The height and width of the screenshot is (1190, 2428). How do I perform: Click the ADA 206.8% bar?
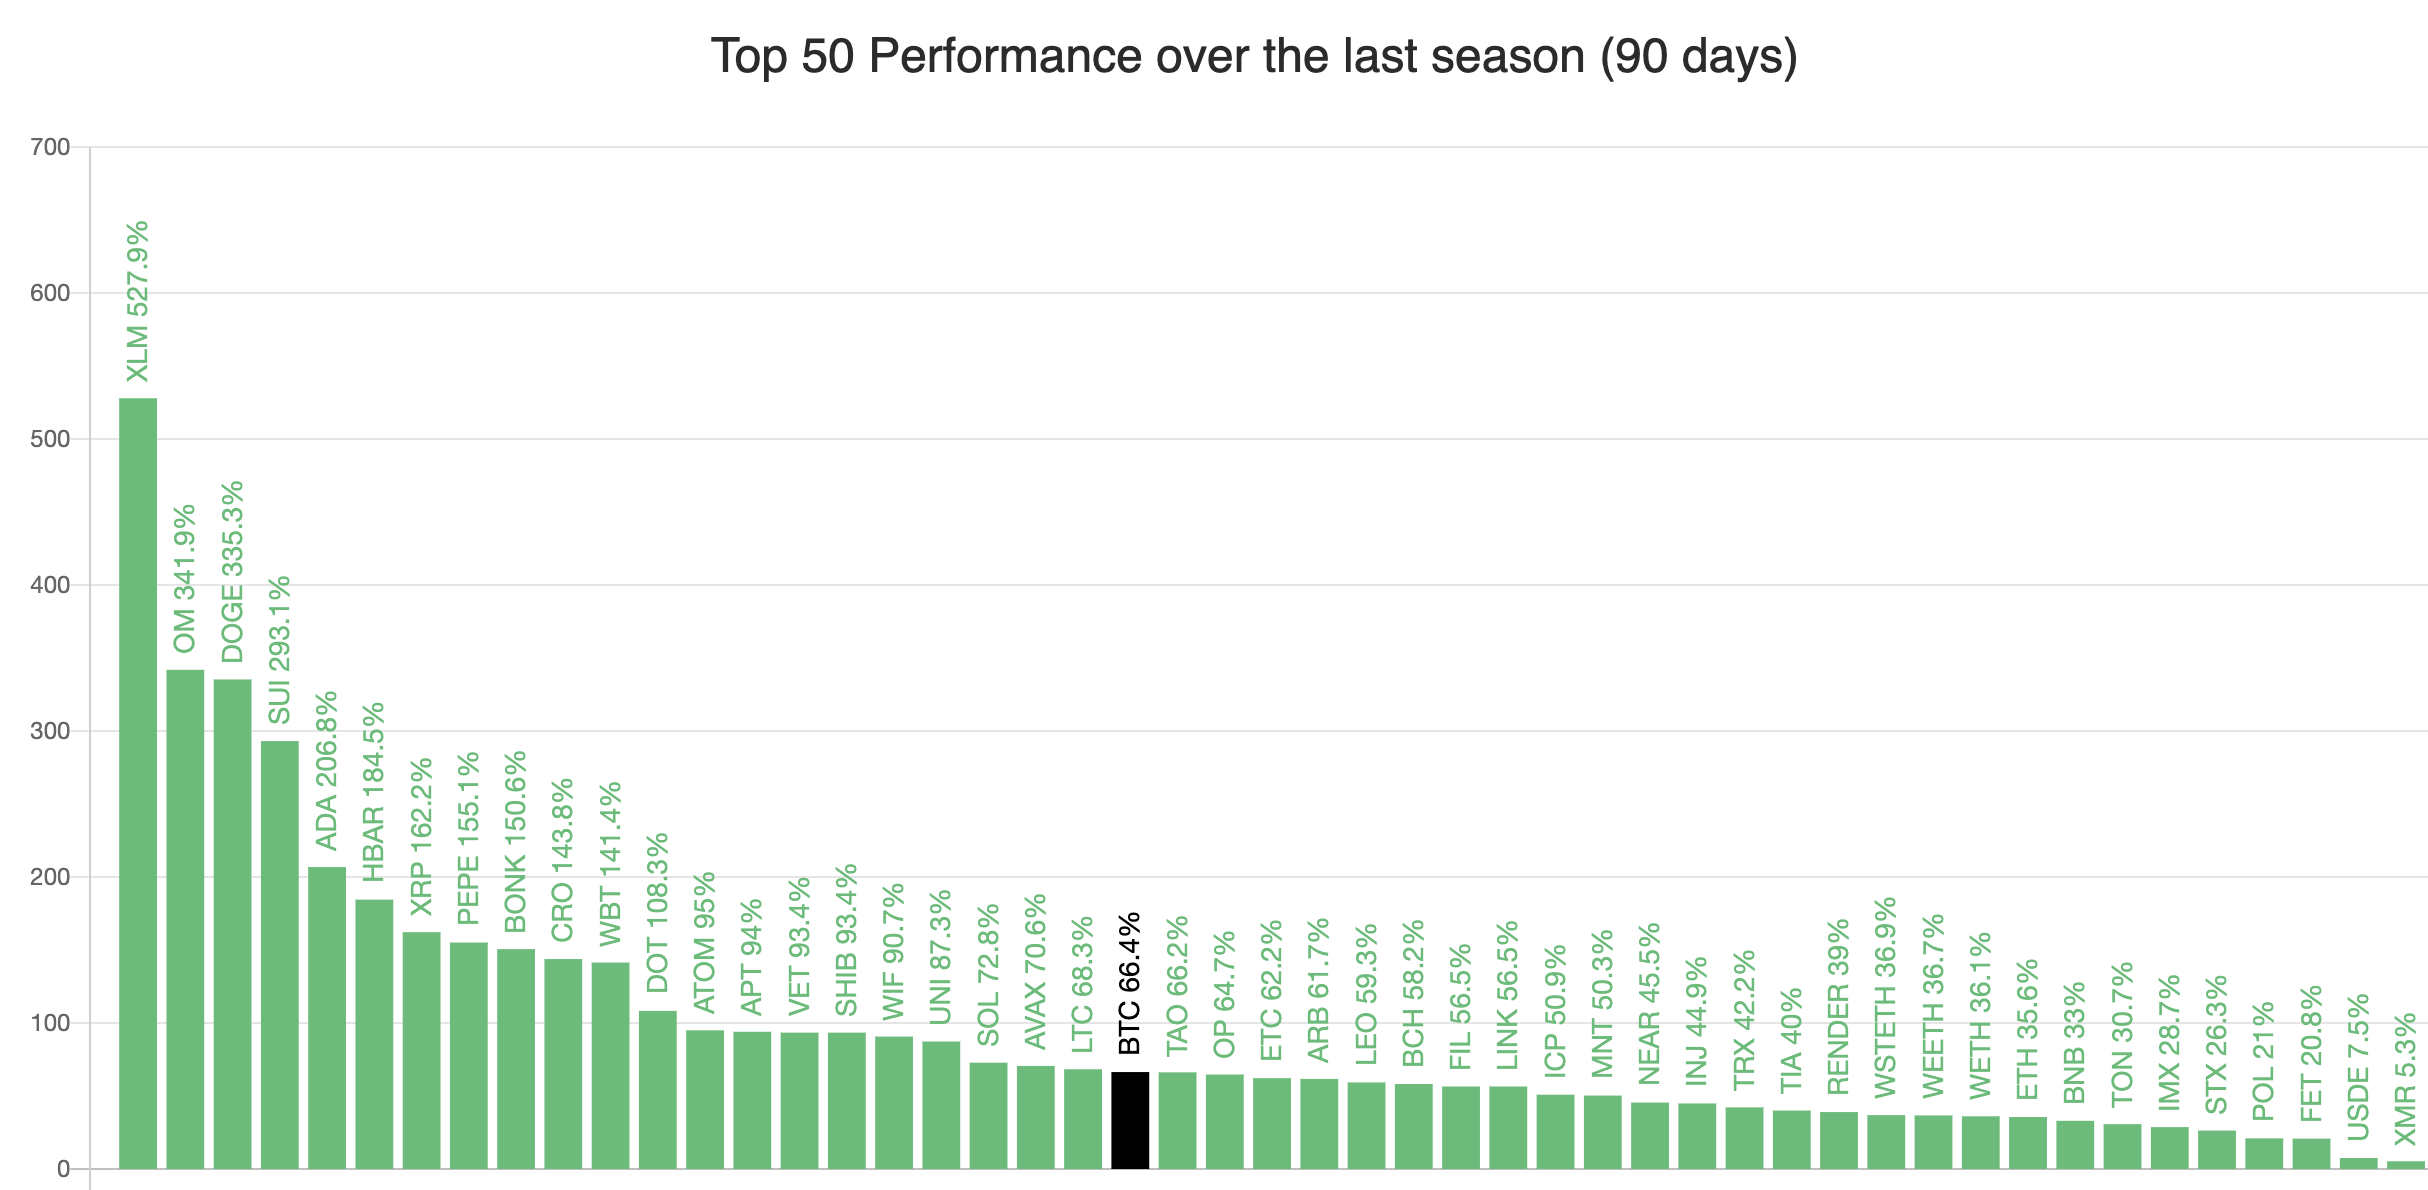327,1018
